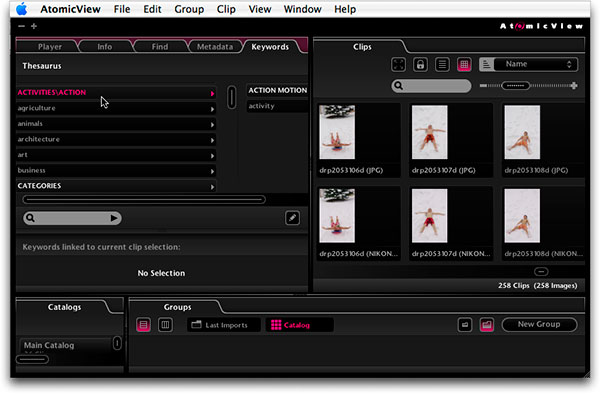Open the Metadata tab
Image resolution: width=600 pixels, height=394 pixels.
tap(215, 47)
